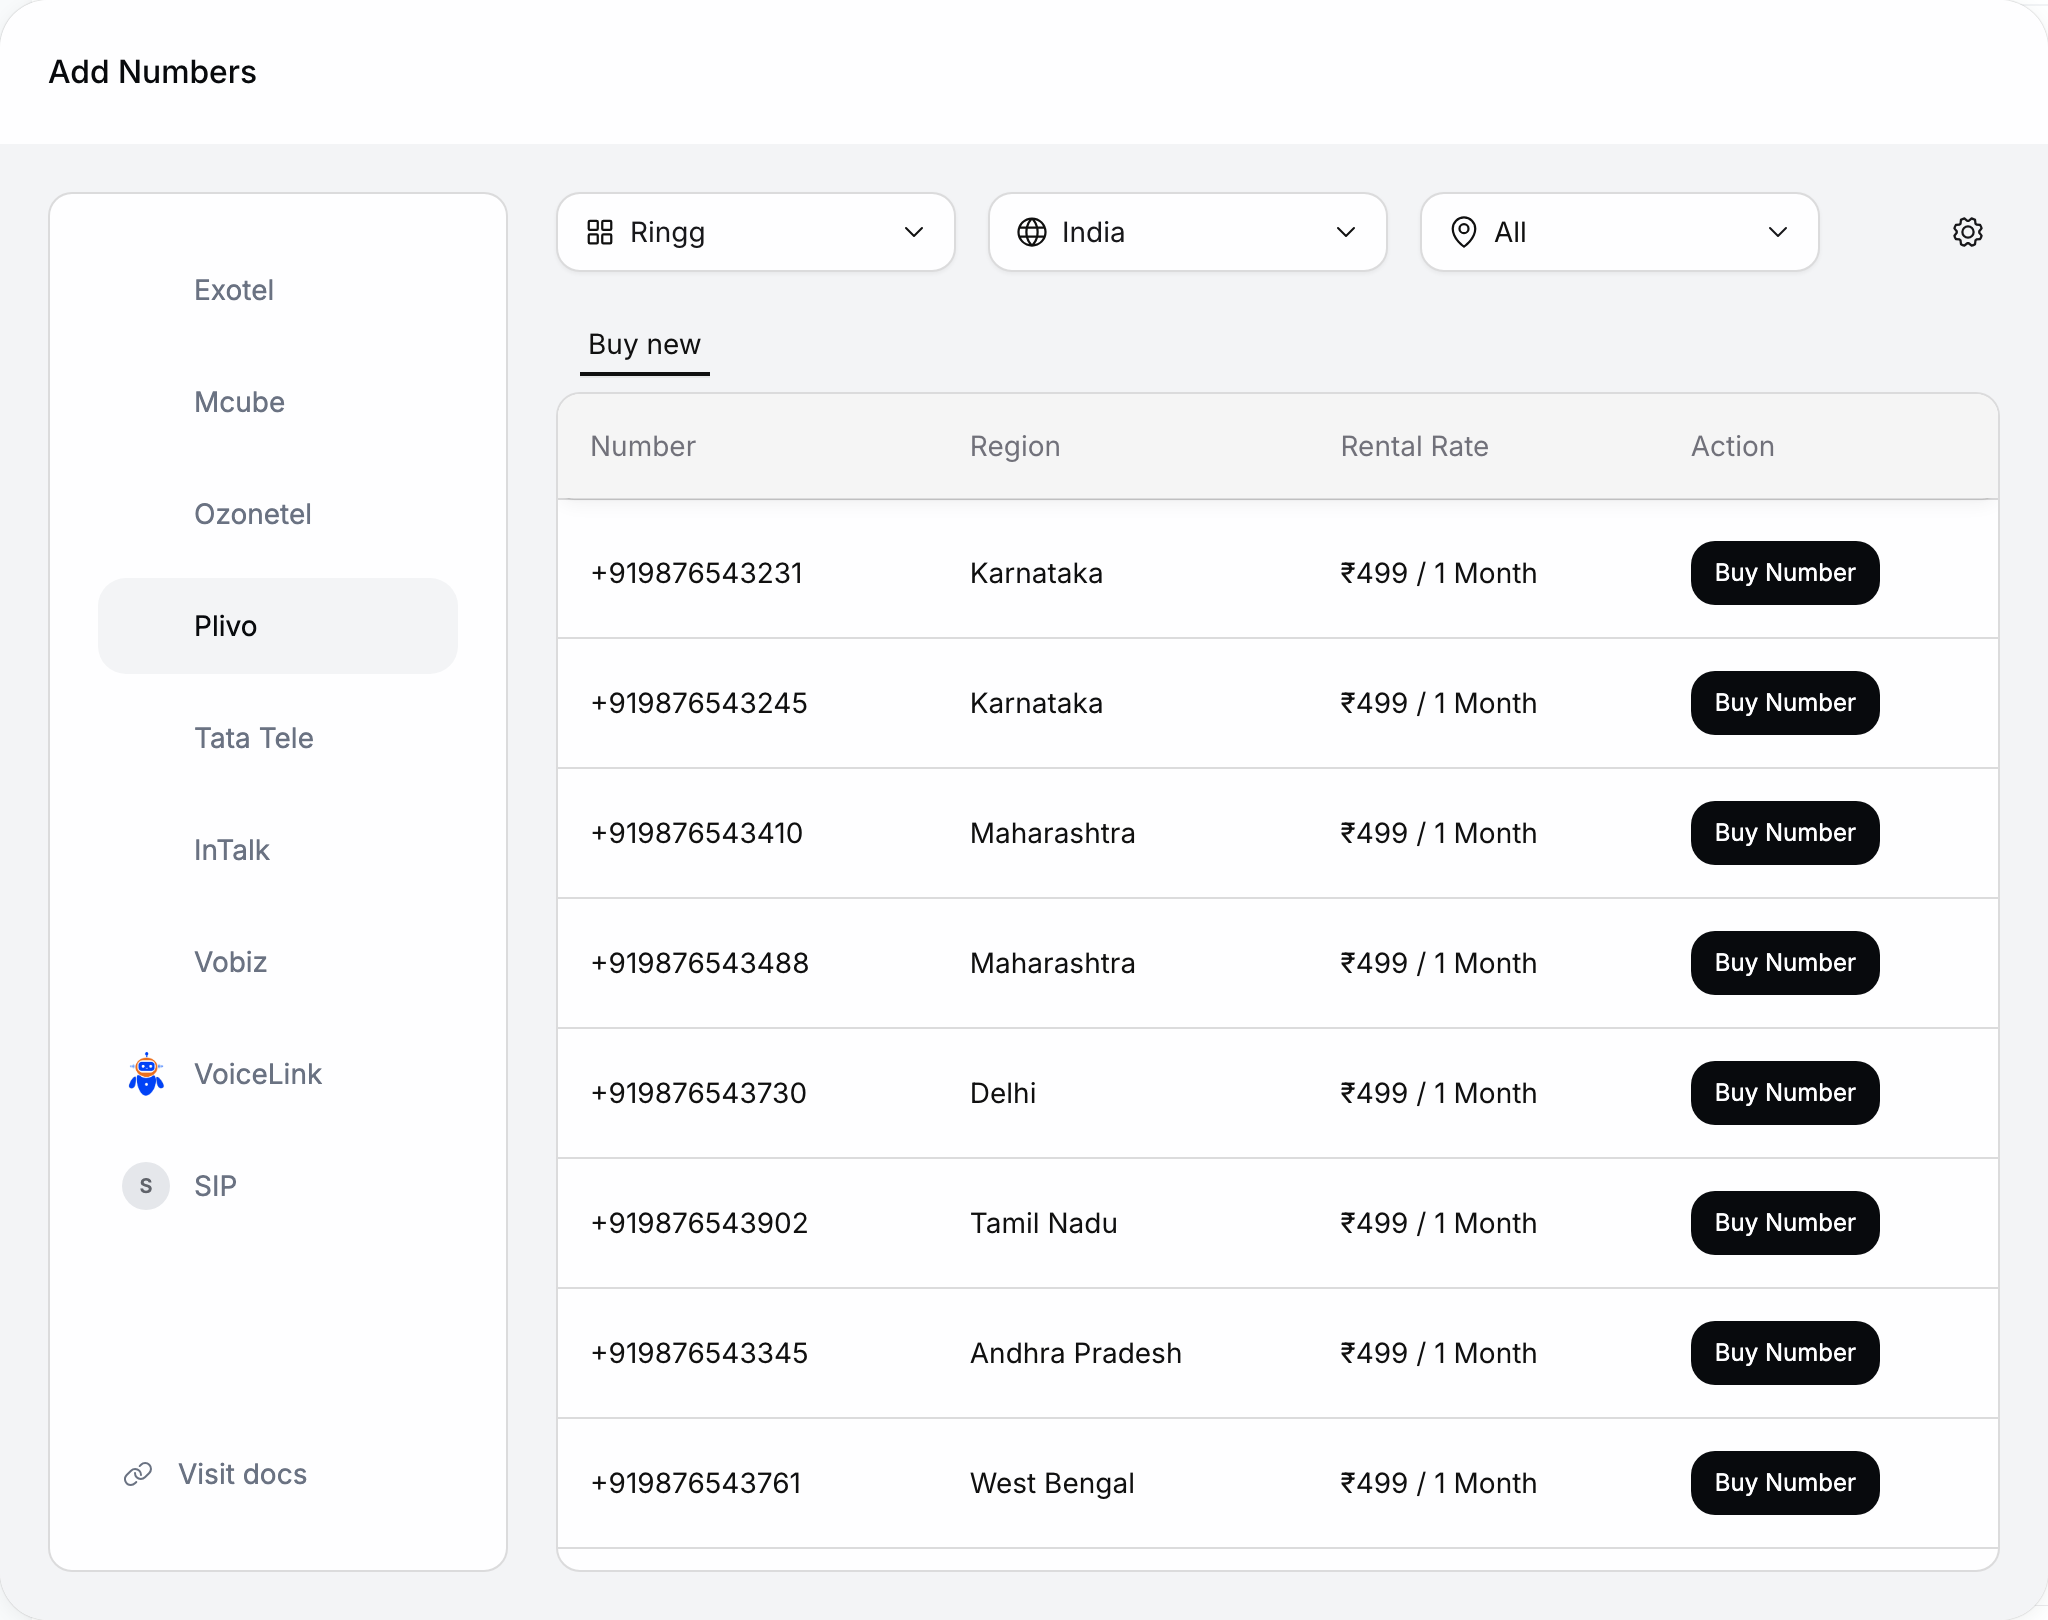The width and height of the screenshot is (2048, 1620).
Task: Click the Tamil Nadu region cell
Action: (1044, 1223)
